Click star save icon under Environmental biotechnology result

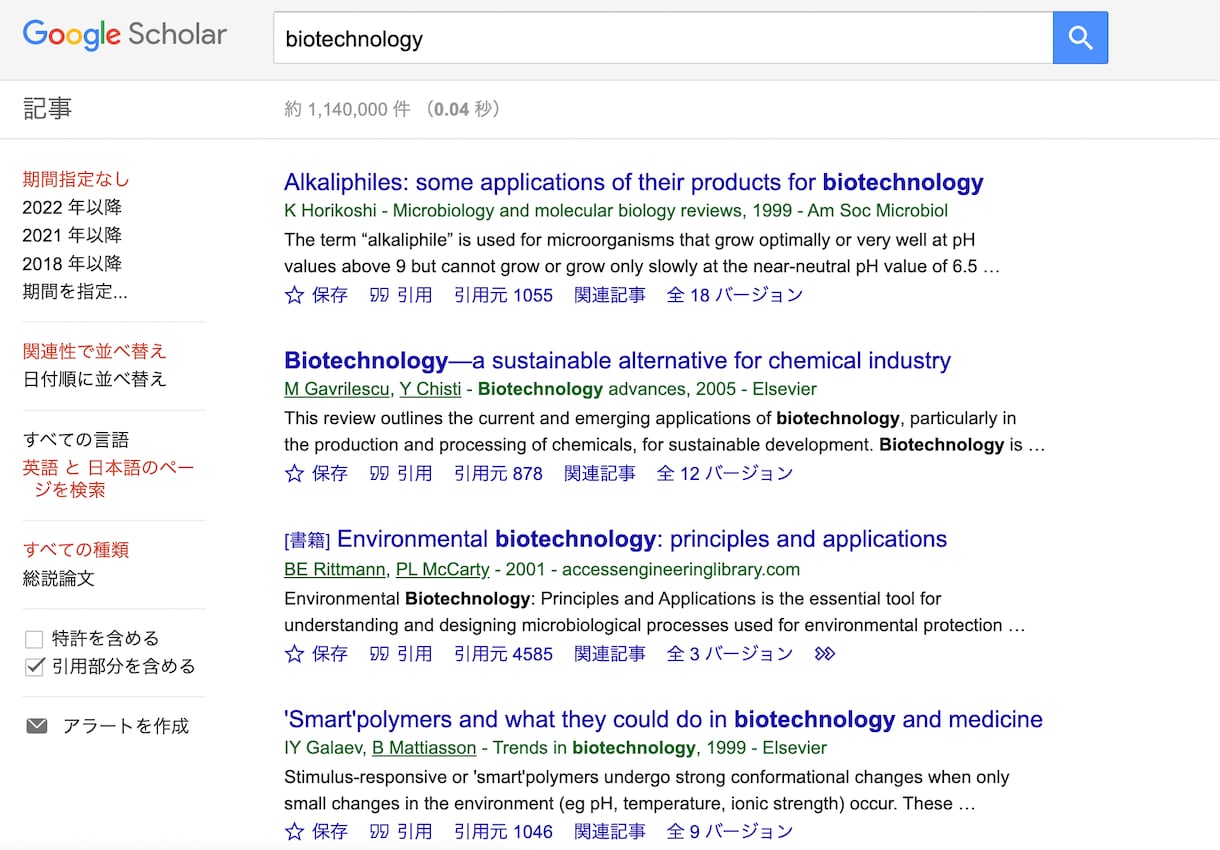(x=294, y=654)
